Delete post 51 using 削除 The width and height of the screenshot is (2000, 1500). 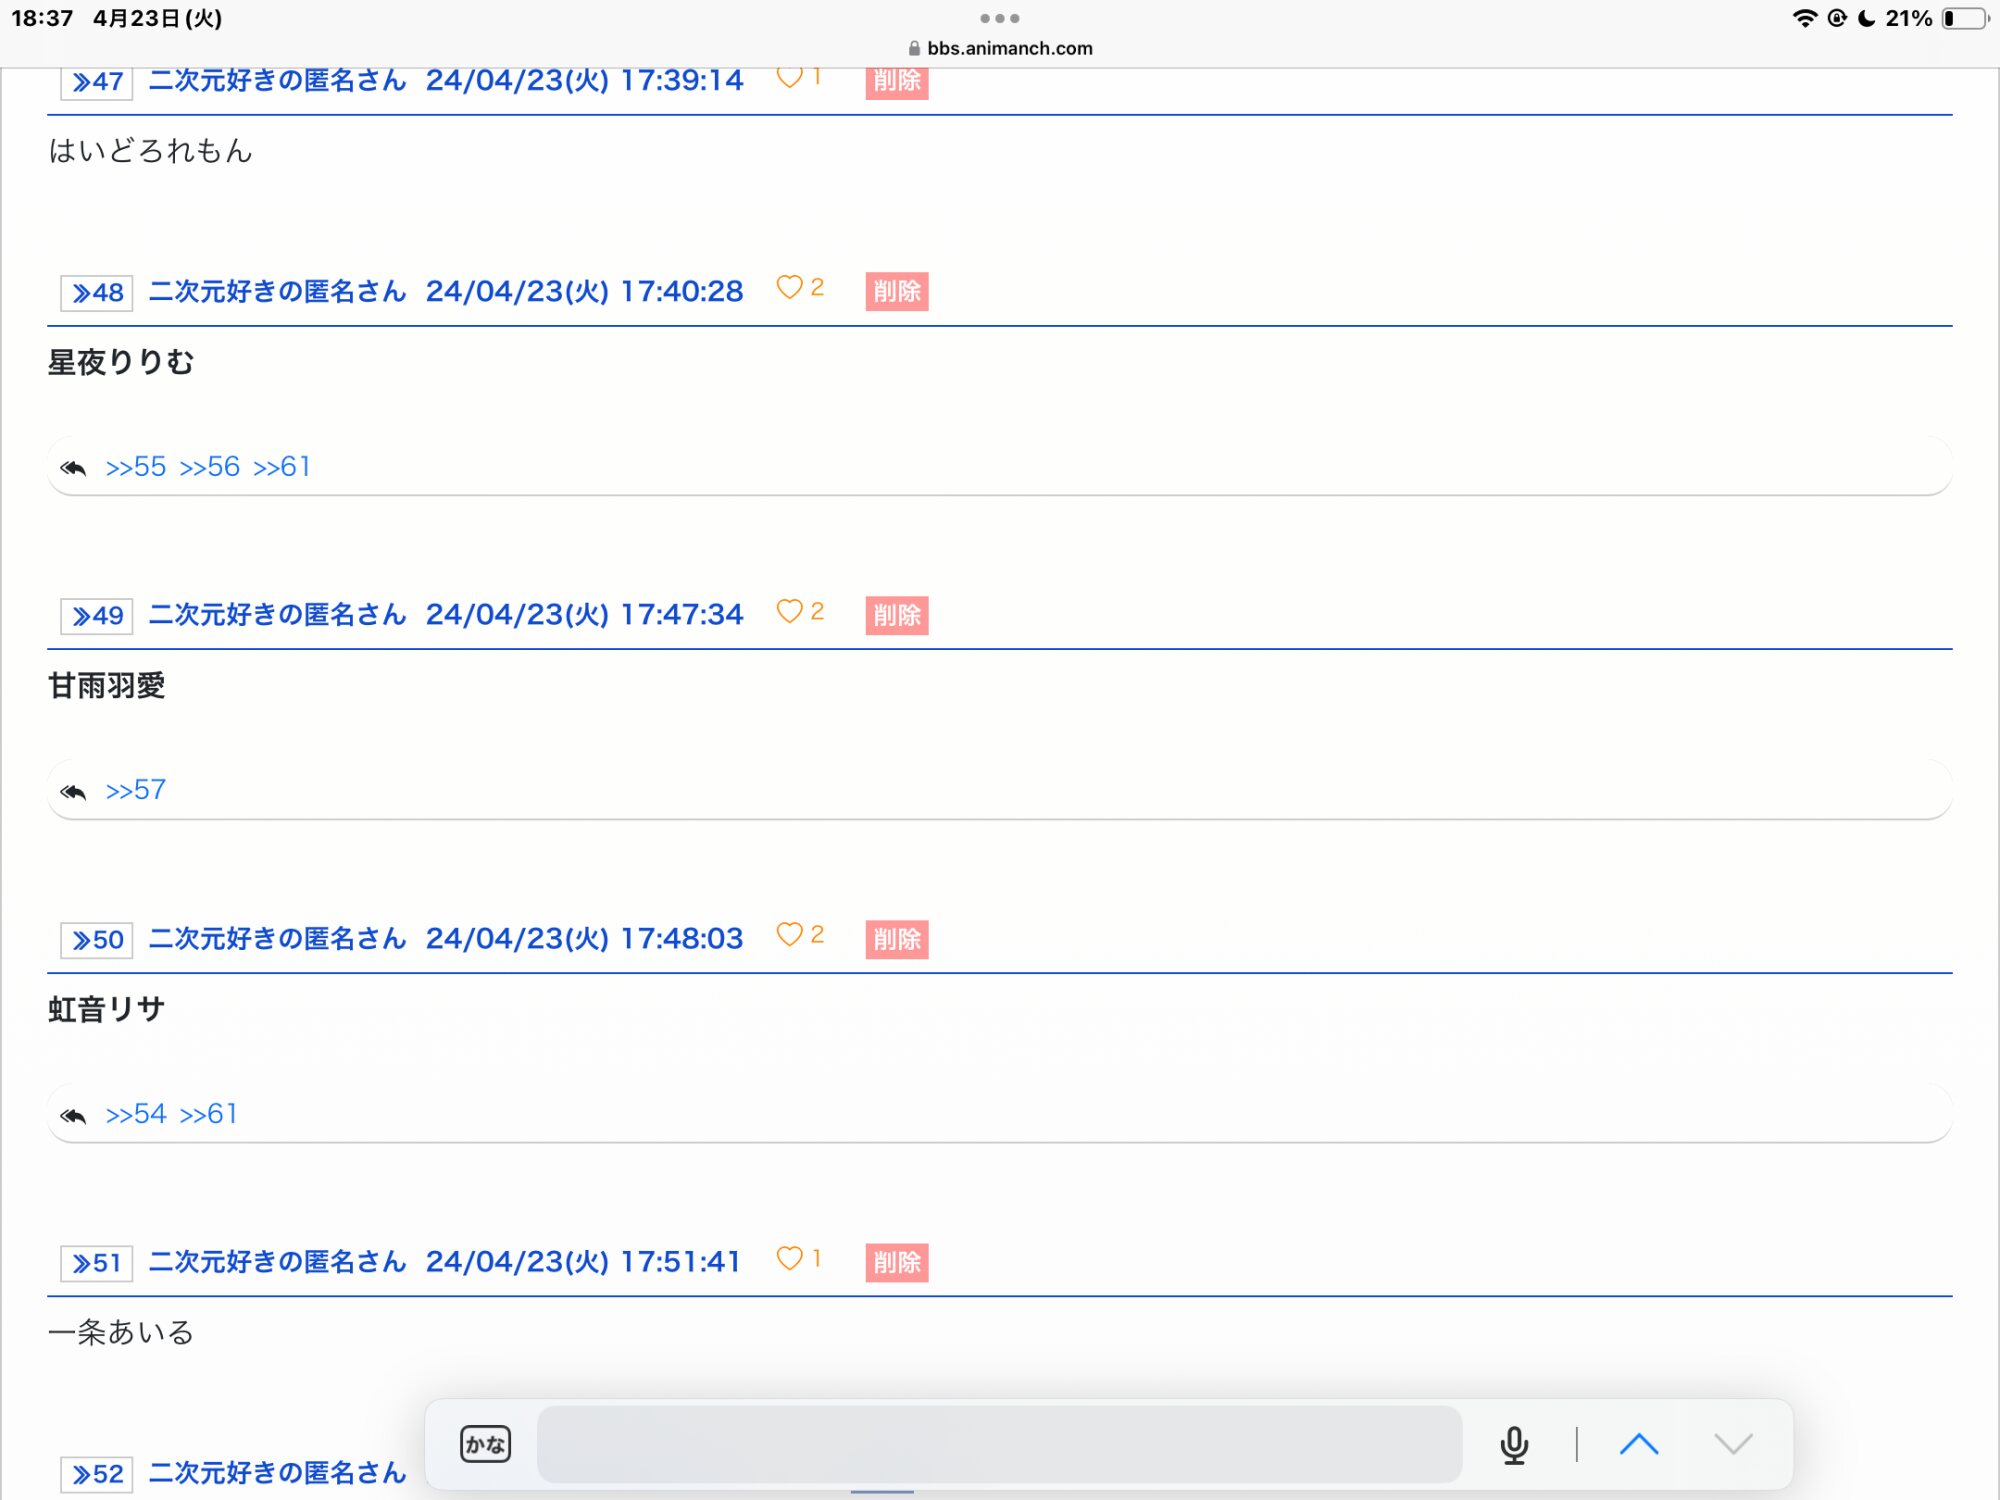pos(896,1262)
